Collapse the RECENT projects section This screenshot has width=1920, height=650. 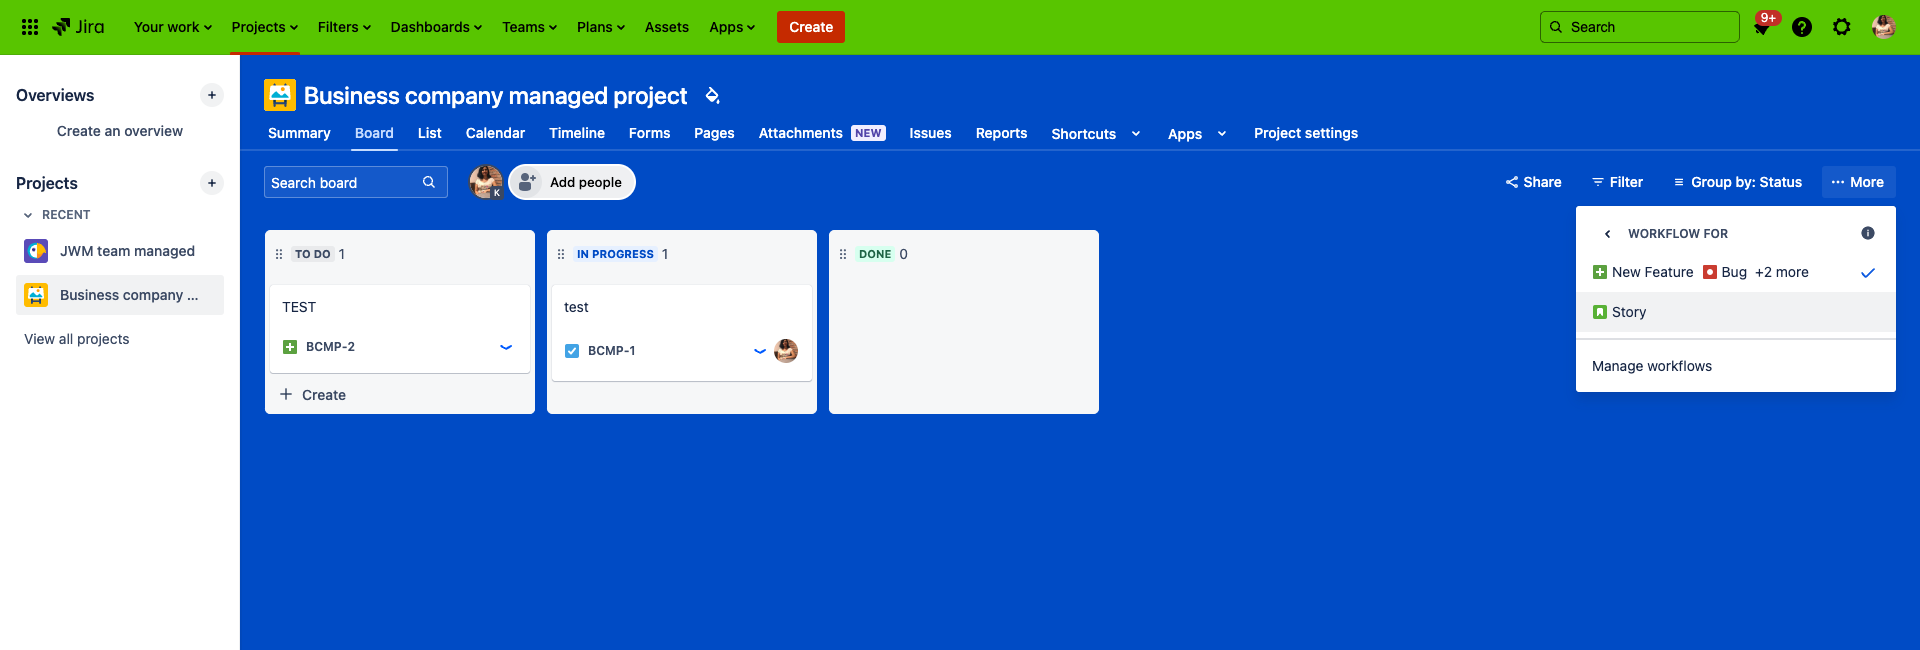(28, 215)
